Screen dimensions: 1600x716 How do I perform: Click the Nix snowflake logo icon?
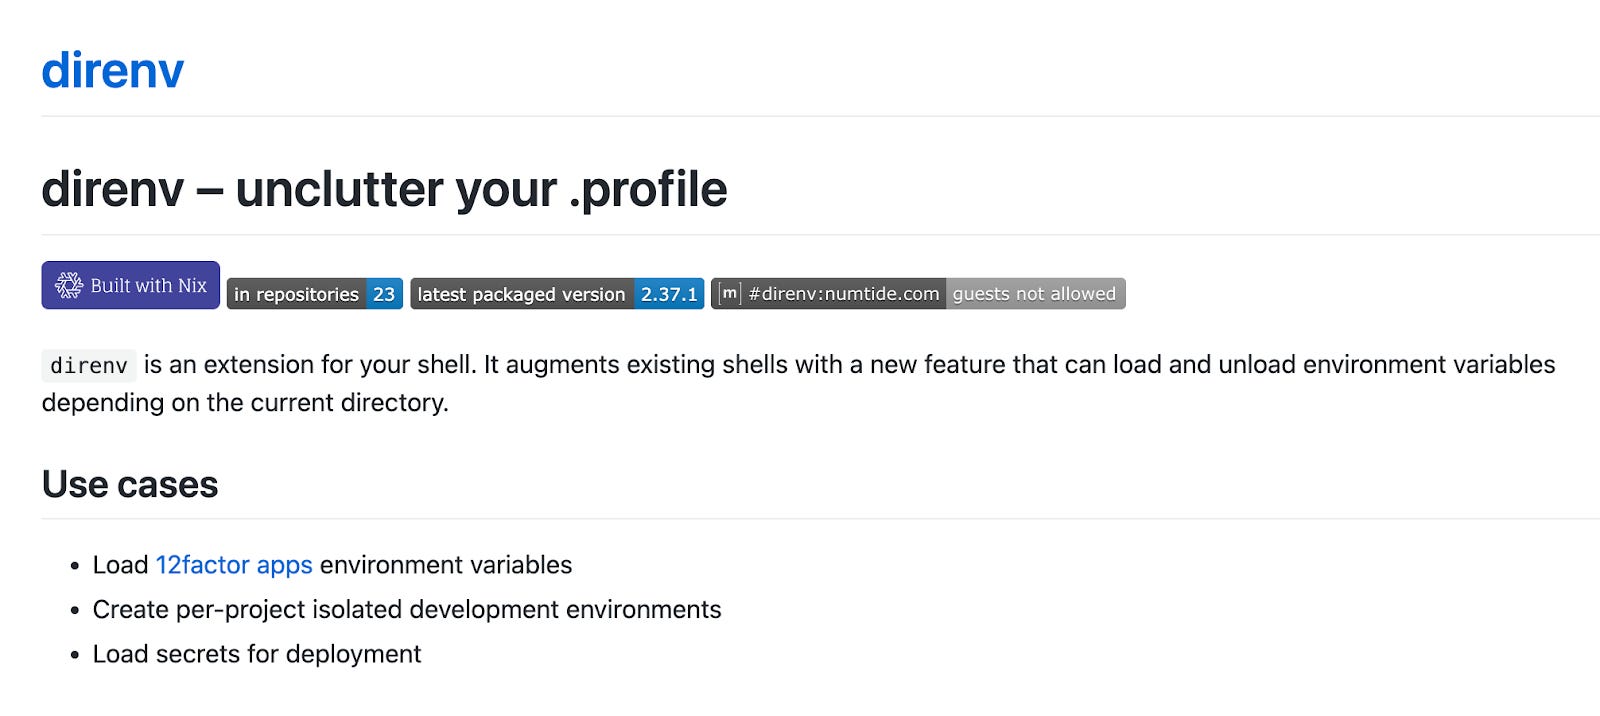[69, 286]
